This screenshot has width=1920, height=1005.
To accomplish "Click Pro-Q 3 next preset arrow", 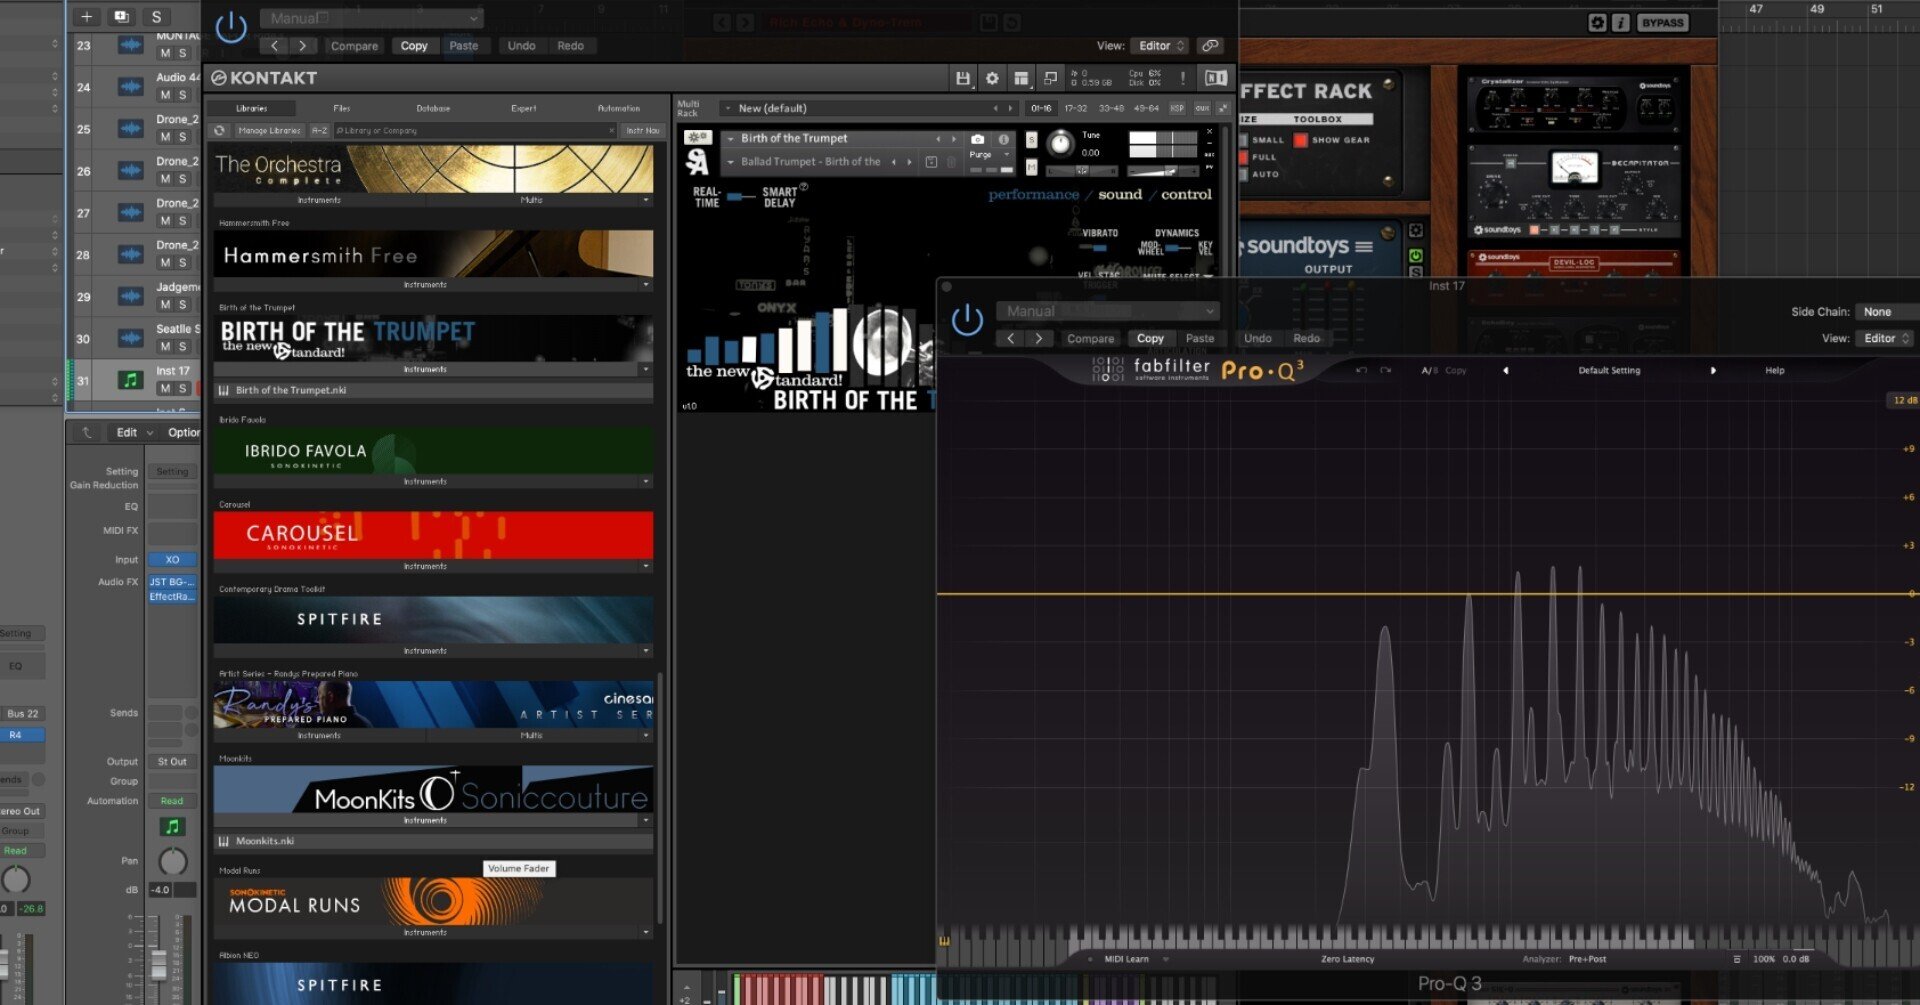I will pyautogui.click(x=1713, y=371).
